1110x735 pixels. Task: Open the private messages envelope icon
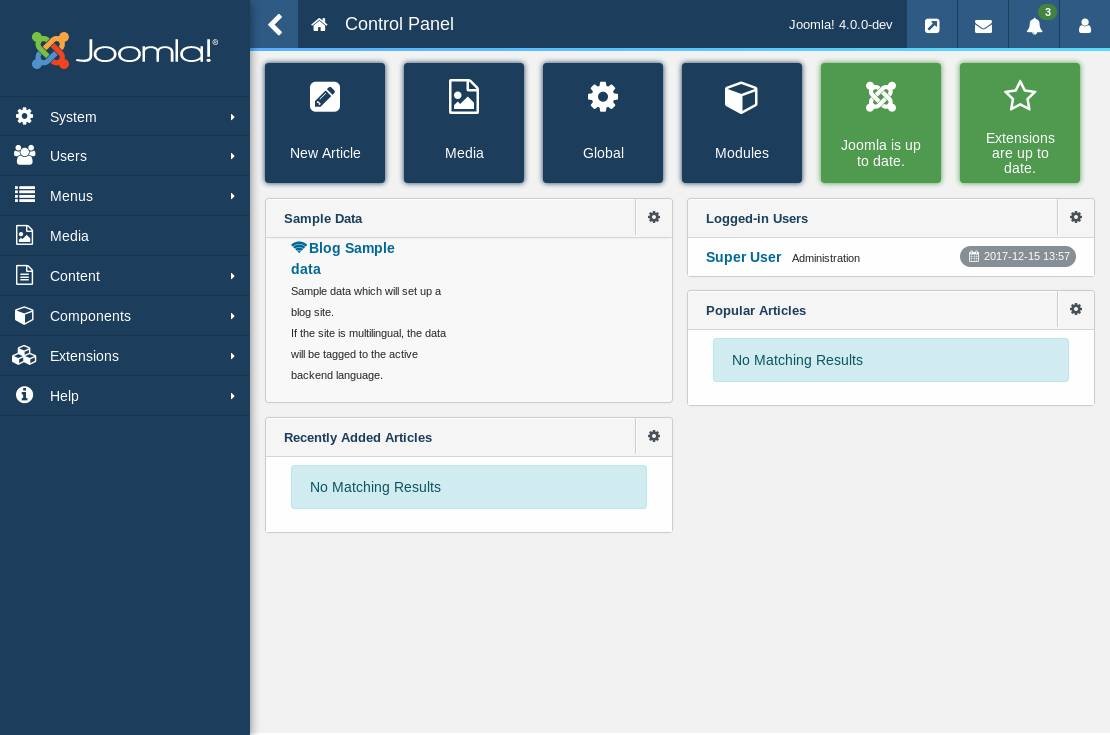pos(983,26)
